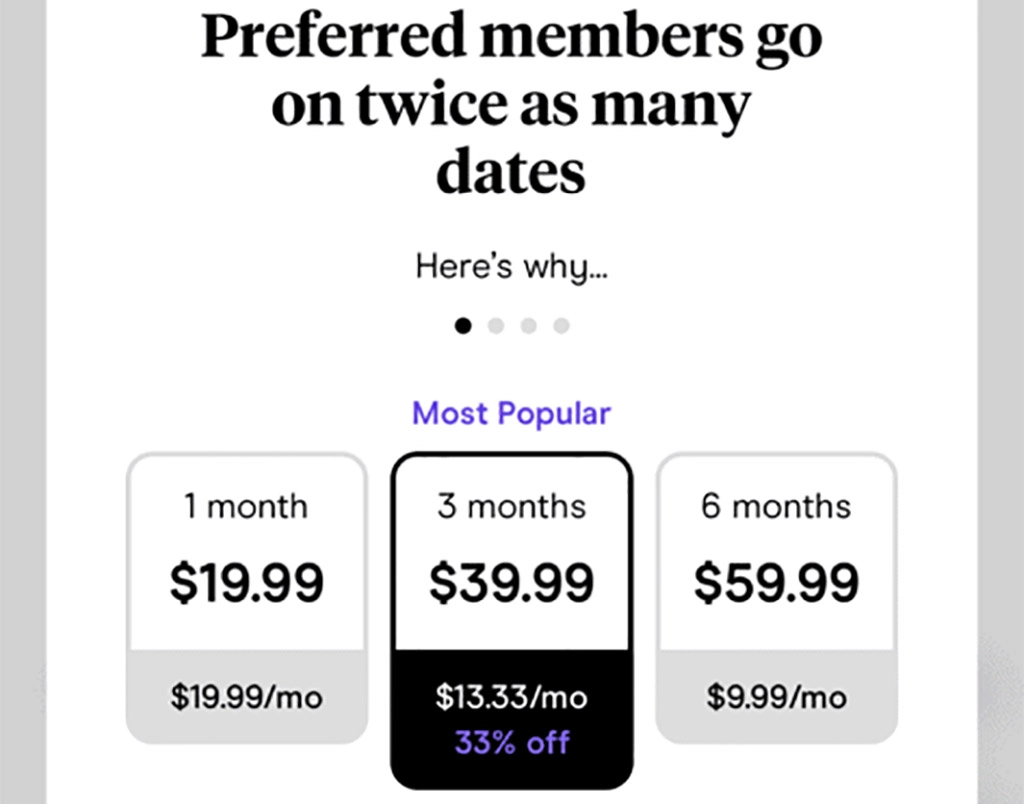Click the 33% off discount text
The width and height of the screenshot is (1024, 804).
click(511, 742)
